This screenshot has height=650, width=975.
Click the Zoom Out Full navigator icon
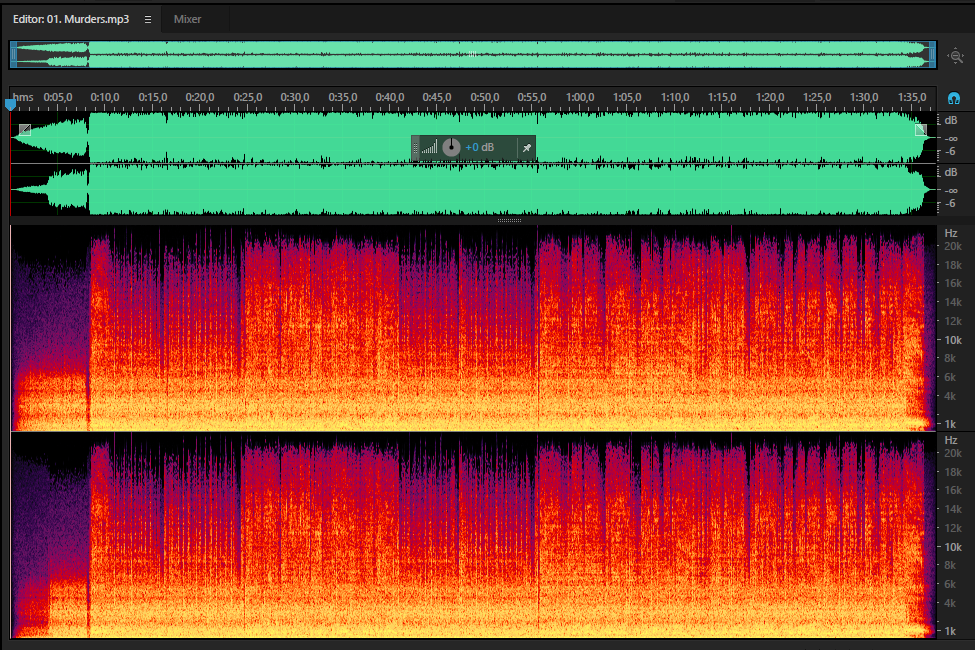click(x=956, y=56)
